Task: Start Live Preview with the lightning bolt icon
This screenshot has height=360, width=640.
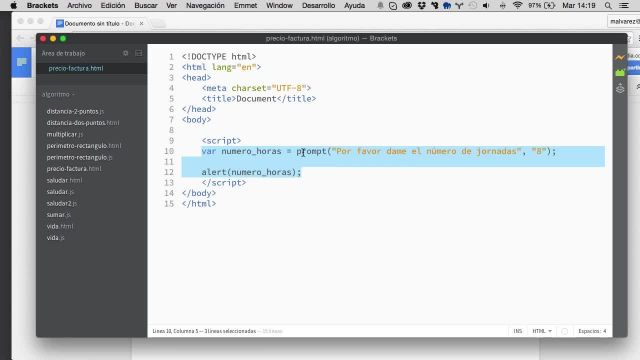Action: tap(620, 58)
